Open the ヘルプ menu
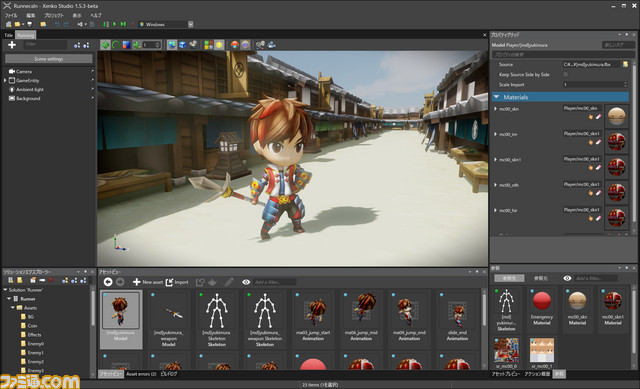 pos(96,15)
